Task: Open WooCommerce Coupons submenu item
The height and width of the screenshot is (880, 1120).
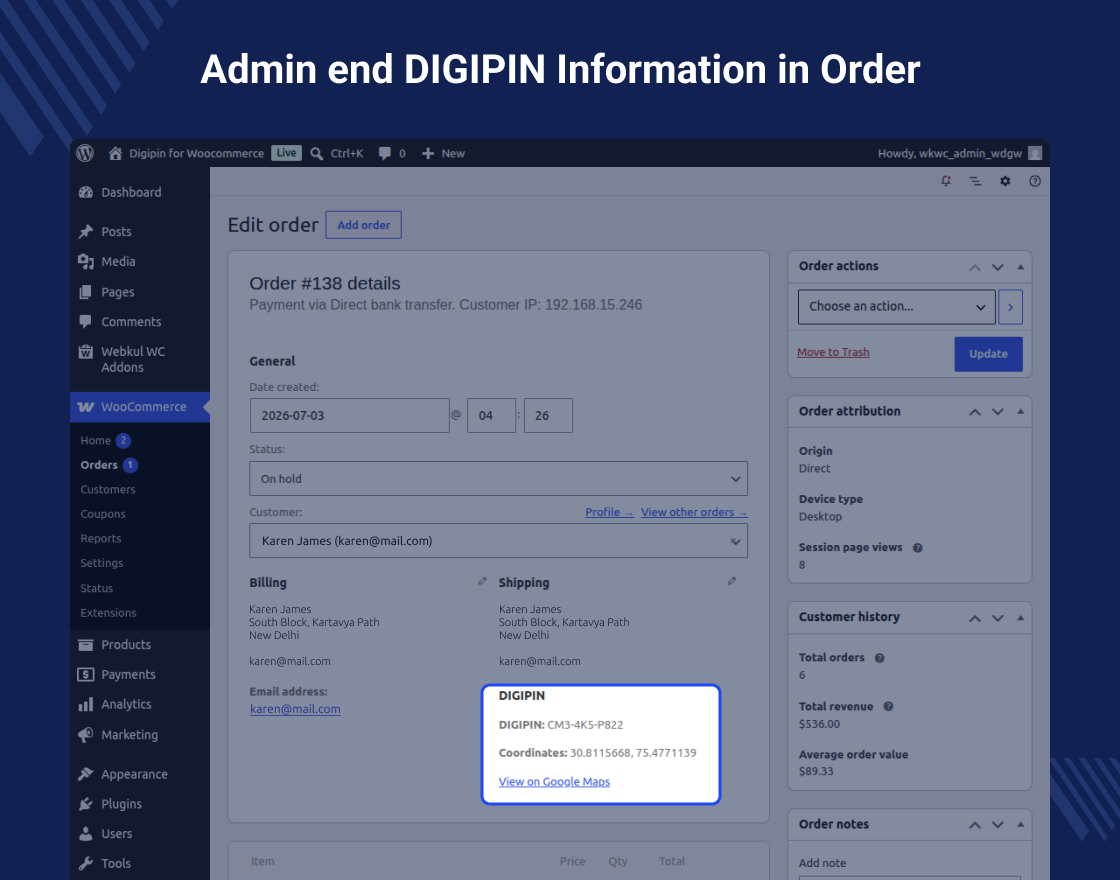Action: (x=103, y=514)
